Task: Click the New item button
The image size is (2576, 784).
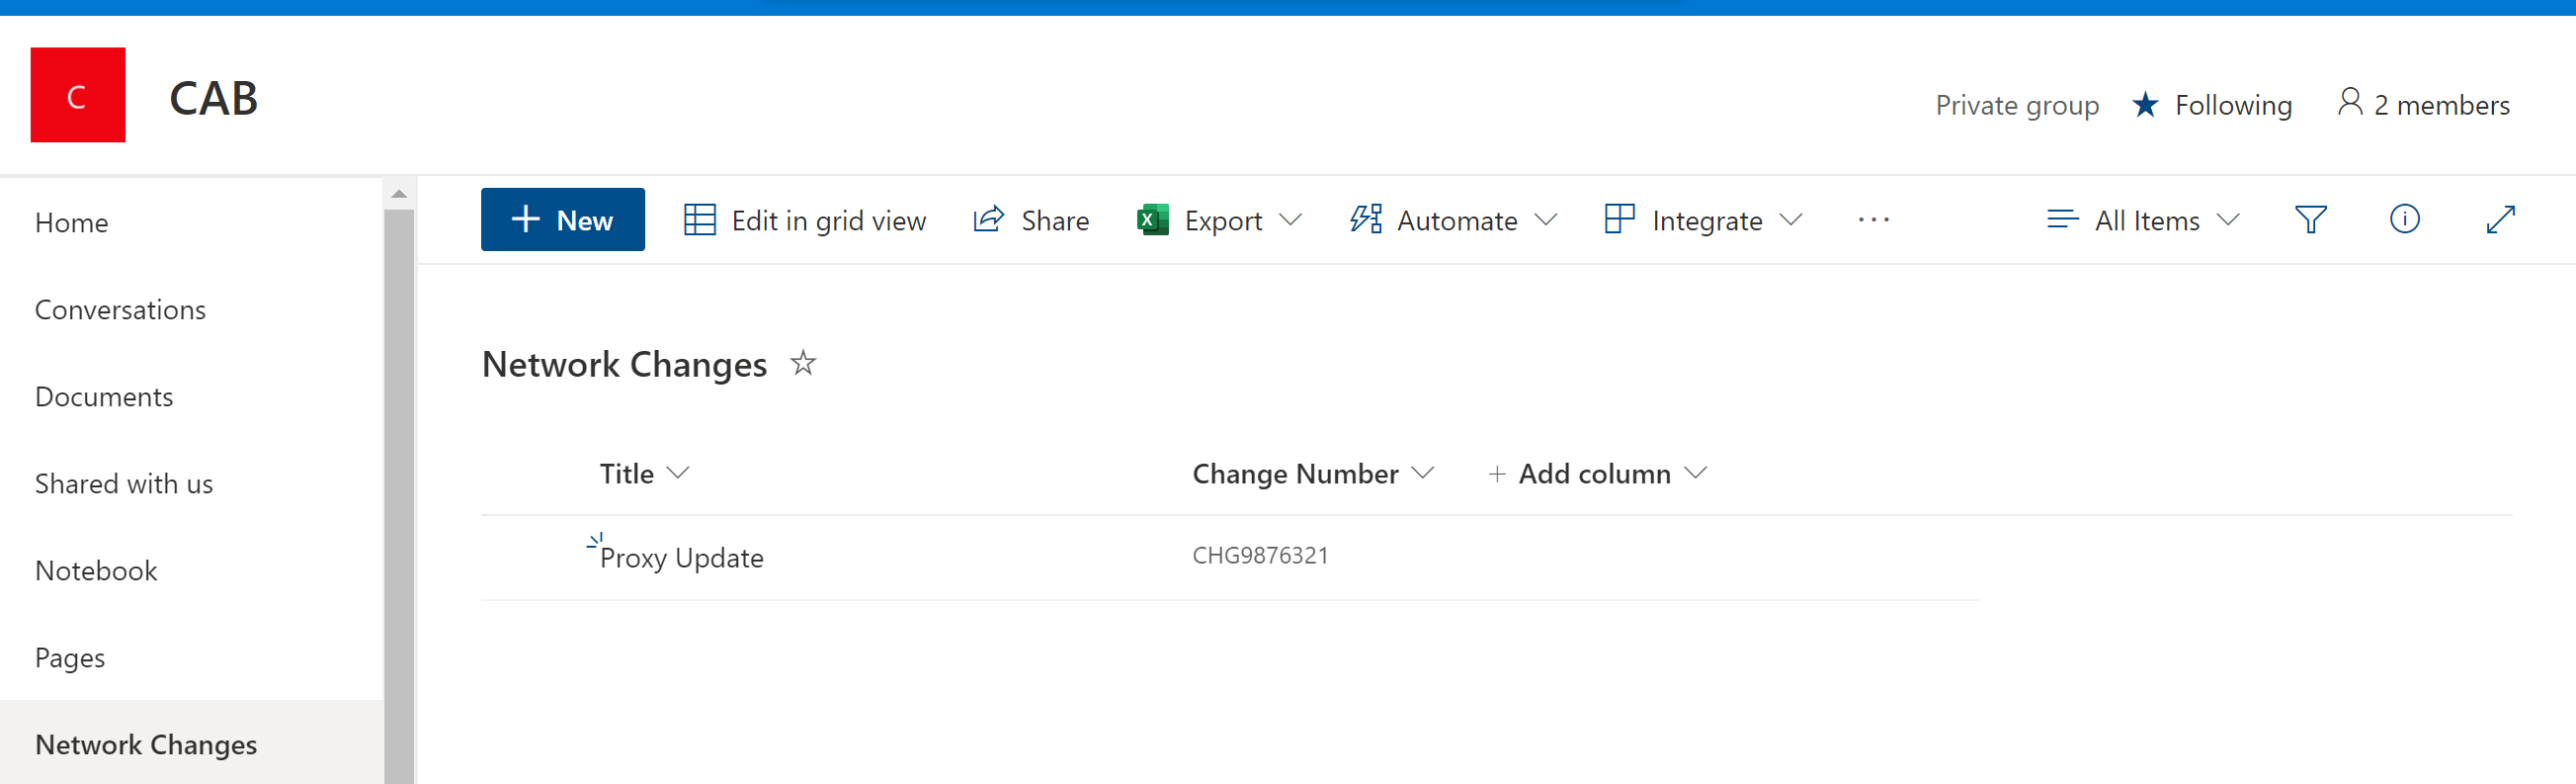Action: (x=562, y=220)
